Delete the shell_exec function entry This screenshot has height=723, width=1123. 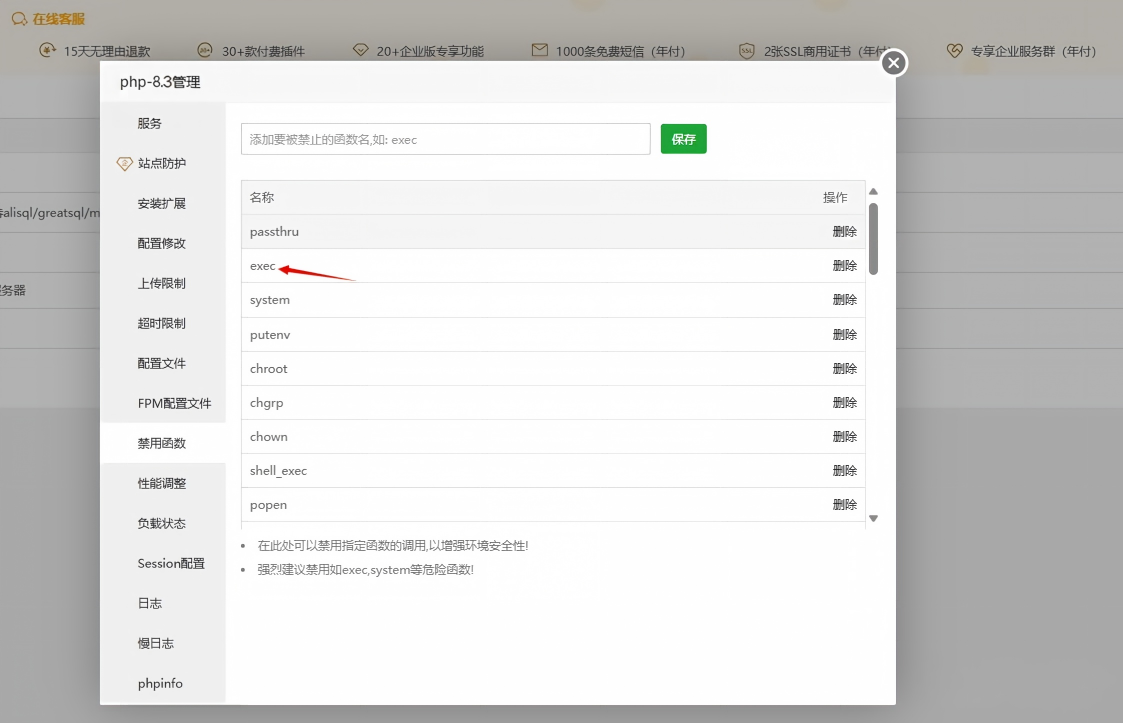pyautogui.click(x=844, y=471)
